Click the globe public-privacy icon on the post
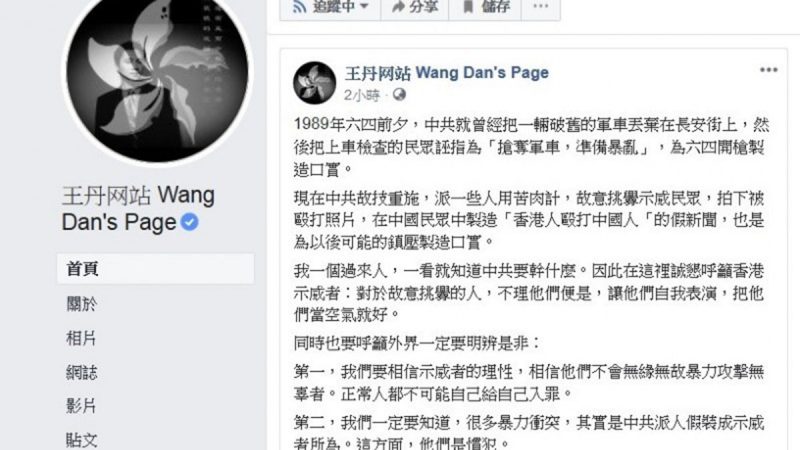The width and height of the screenshot is (800, 450). click(399, 94)
